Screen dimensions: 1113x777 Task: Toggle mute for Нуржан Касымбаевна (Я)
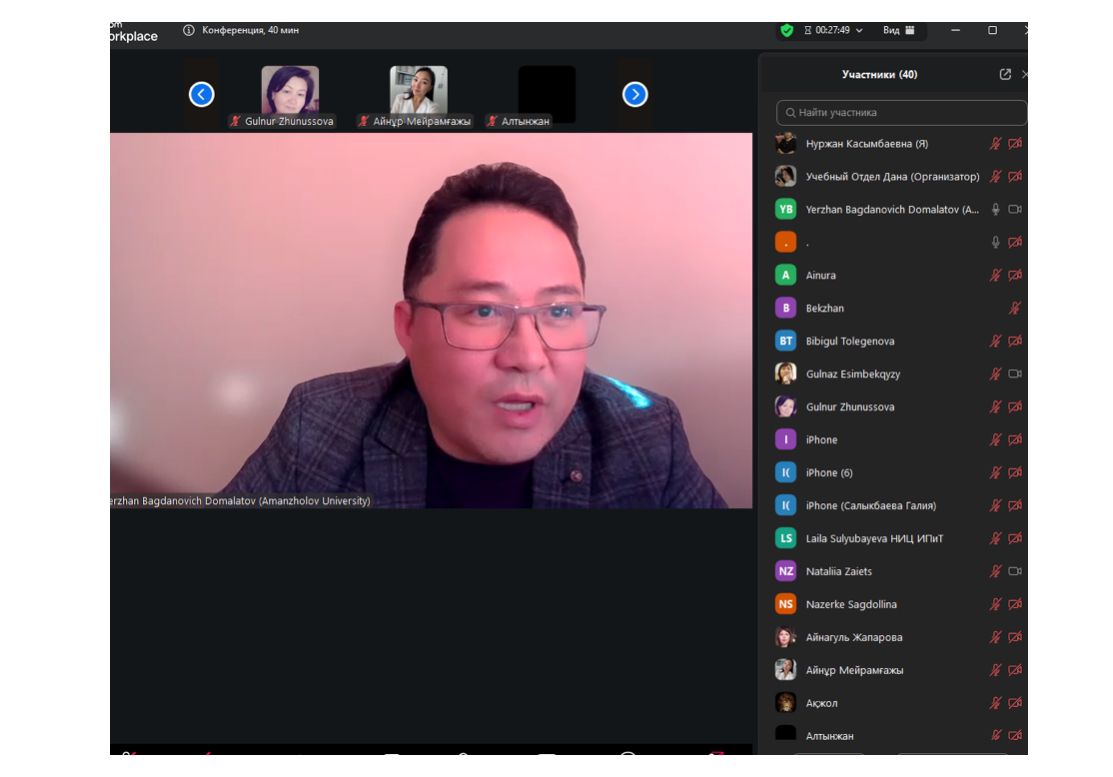click(995, 144)
